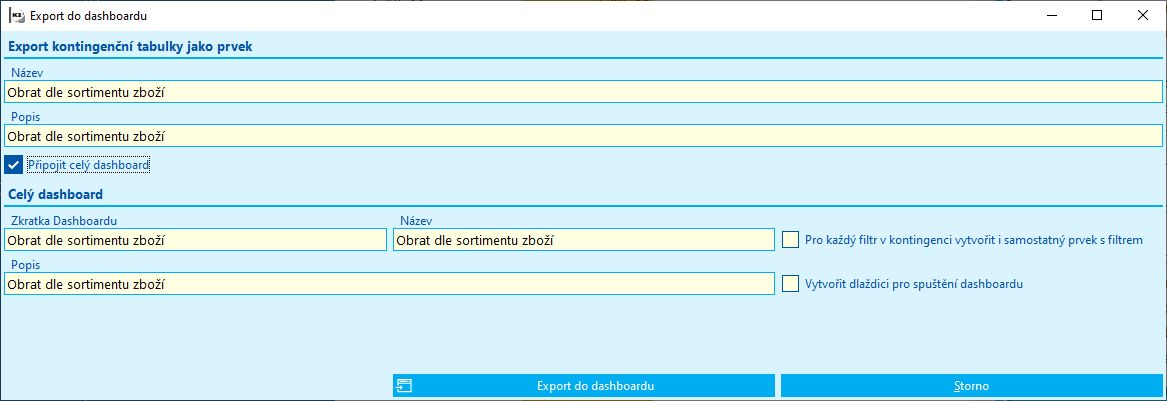Check 'Vytvořit dlaždici pro spuštění dashboardu'
Image resolution: width=1167 pixels, height=401 pixels.
791,284
